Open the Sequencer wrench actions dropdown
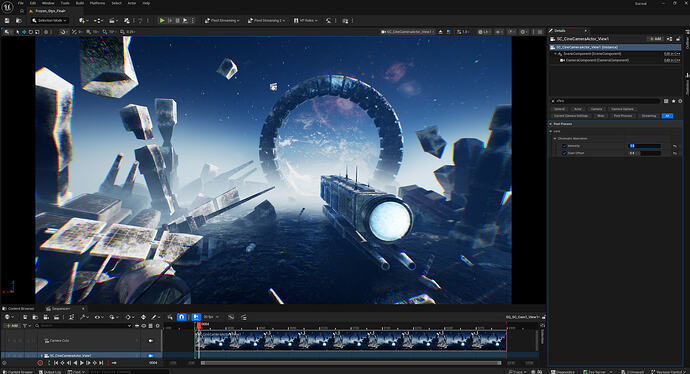This screenshot has height=374, width=690. click(84, 317)
